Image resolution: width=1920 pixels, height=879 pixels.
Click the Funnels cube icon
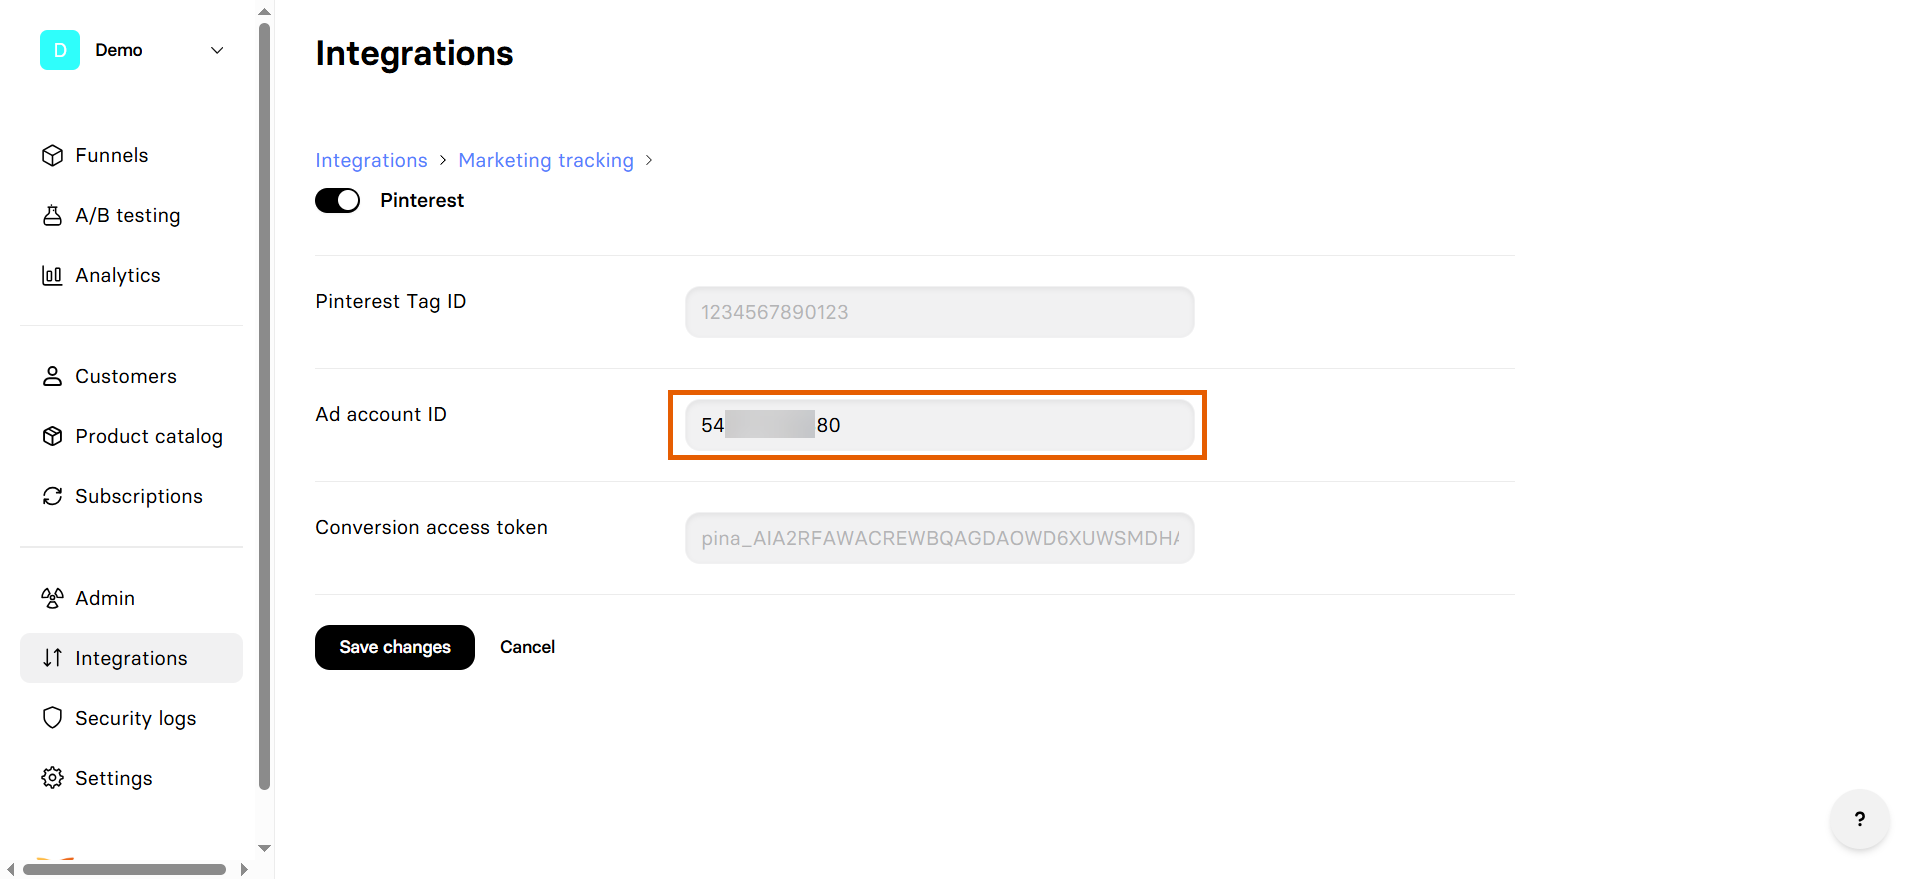pos(53,155)
